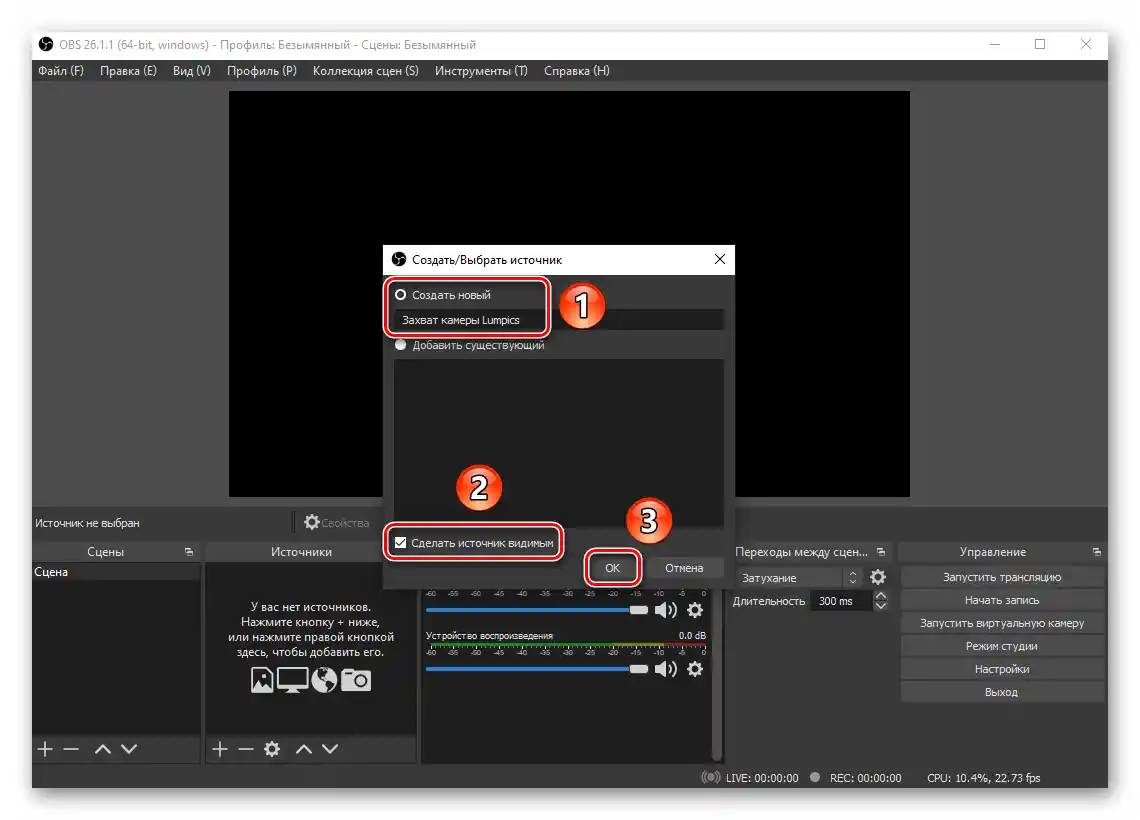Enable Режим студии
Viewport: 1140px width, 820px height.
click(x=1002, y=646)
